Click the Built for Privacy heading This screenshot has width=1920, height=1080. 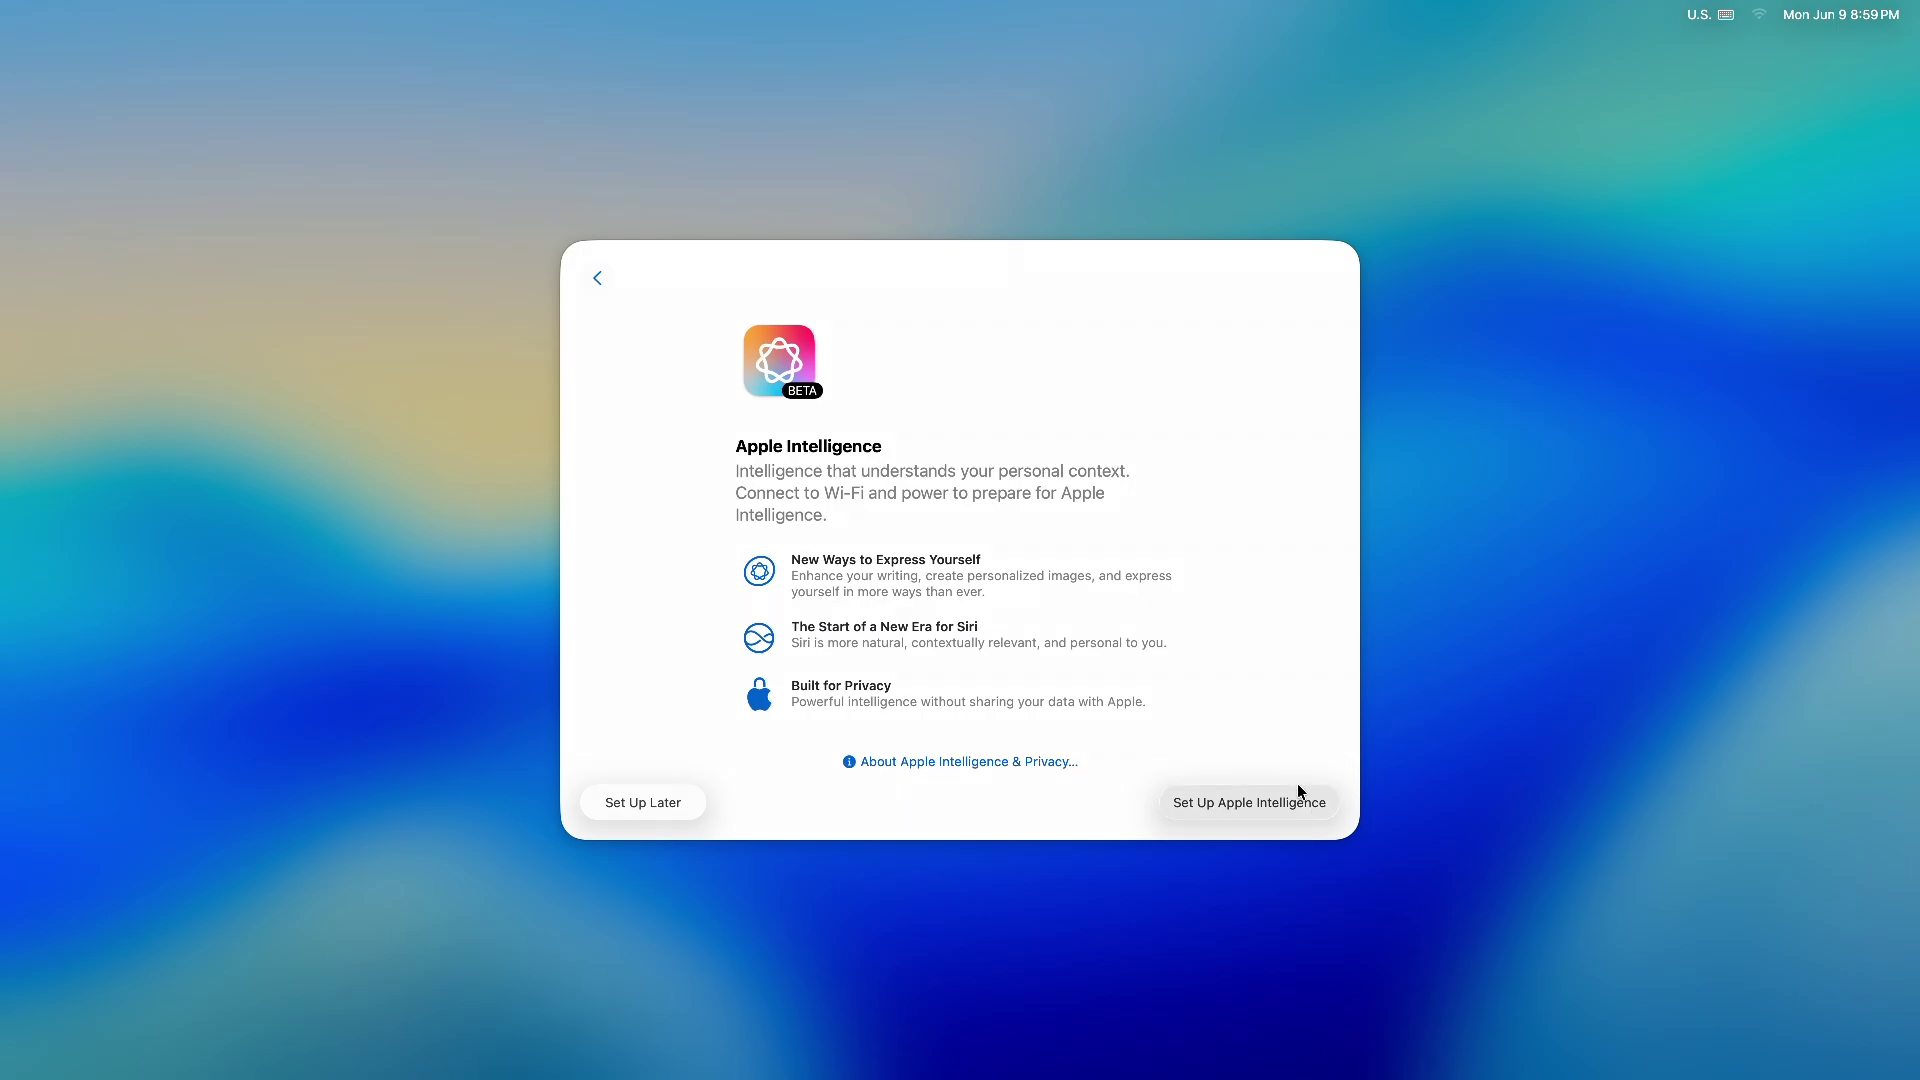pos(840,685)
